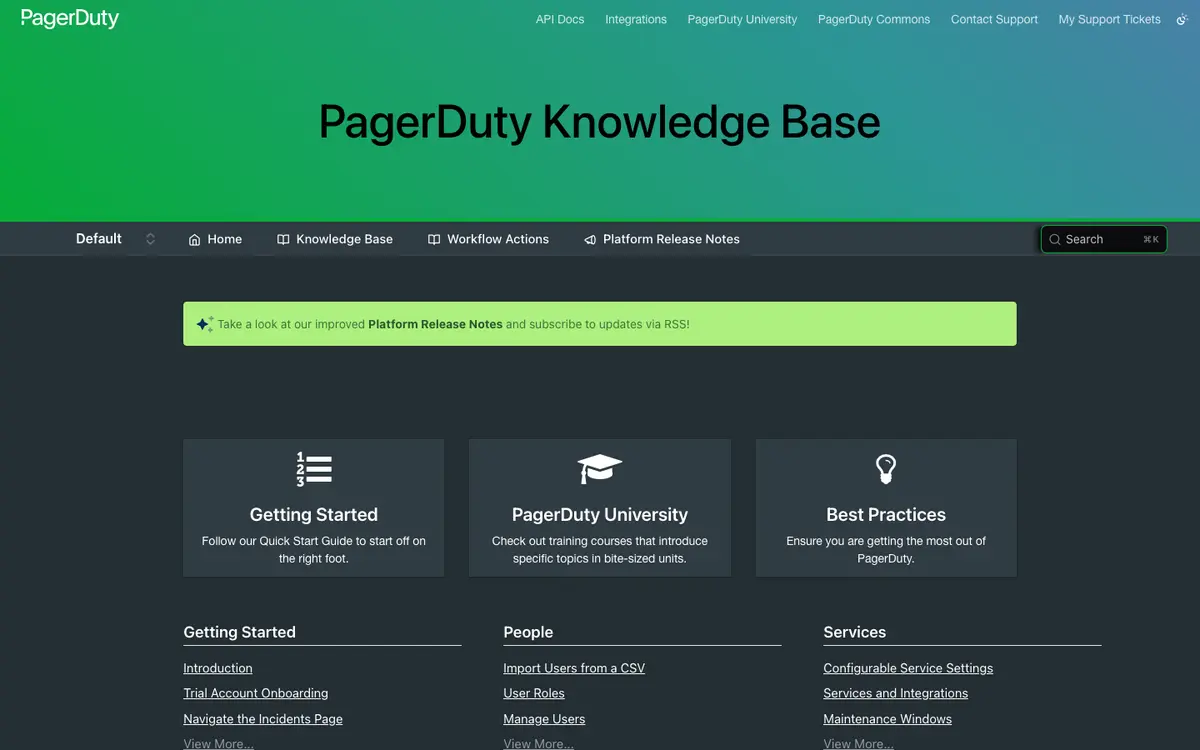Open the PagerDuty University card title
1200x750 pixels.
coord(600,515)
